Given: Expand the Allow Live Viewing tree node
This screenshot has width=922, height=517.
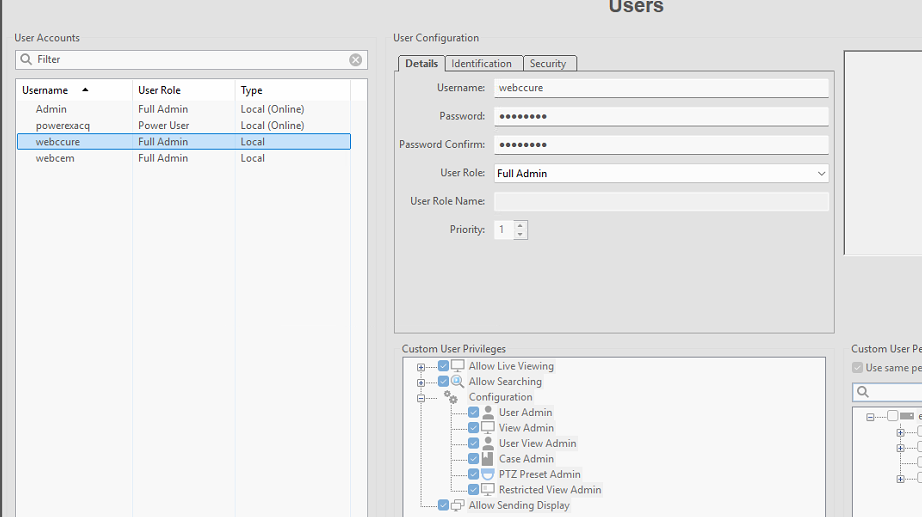Looking at the screenshot, I should coord(421,367).
